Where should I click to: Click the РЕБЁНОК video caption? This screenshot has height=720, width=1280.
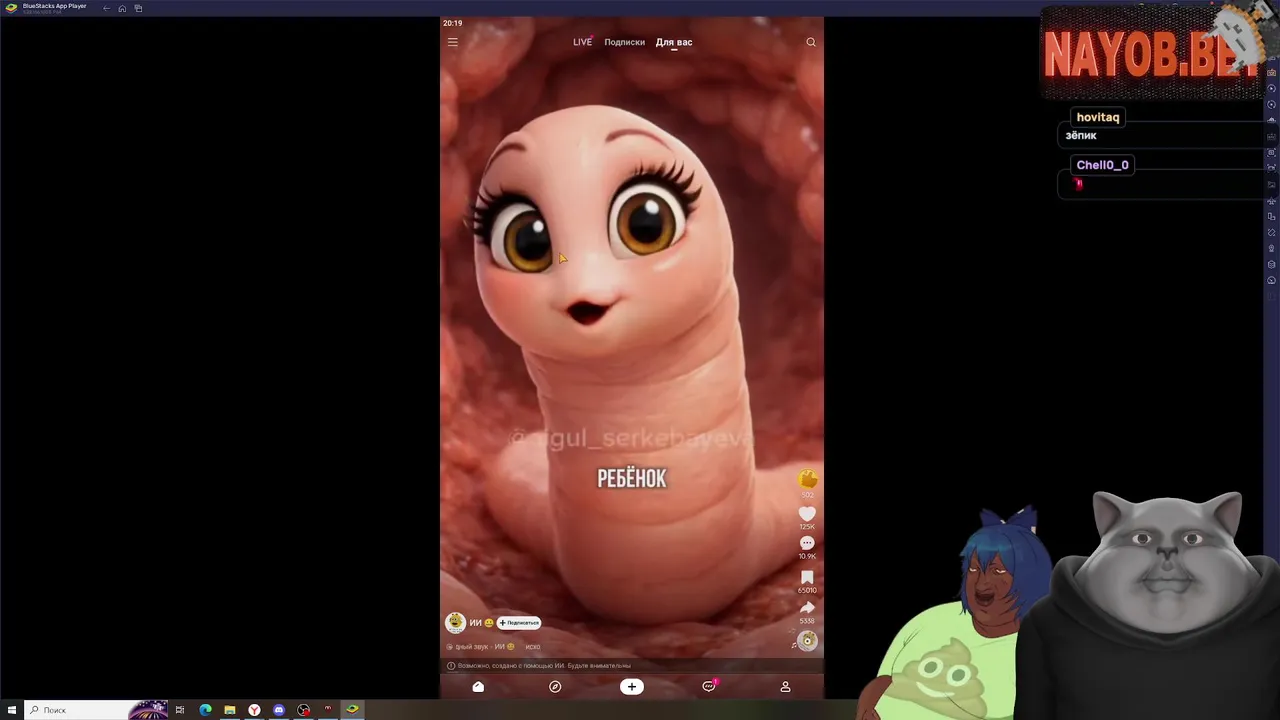tap(631, 479)
